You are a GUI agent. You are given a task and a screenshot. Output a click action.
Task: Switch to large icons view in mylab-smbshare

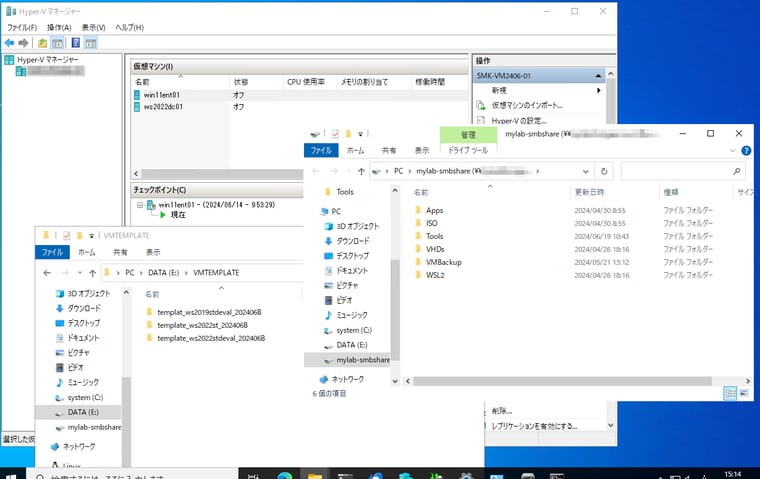744,393
